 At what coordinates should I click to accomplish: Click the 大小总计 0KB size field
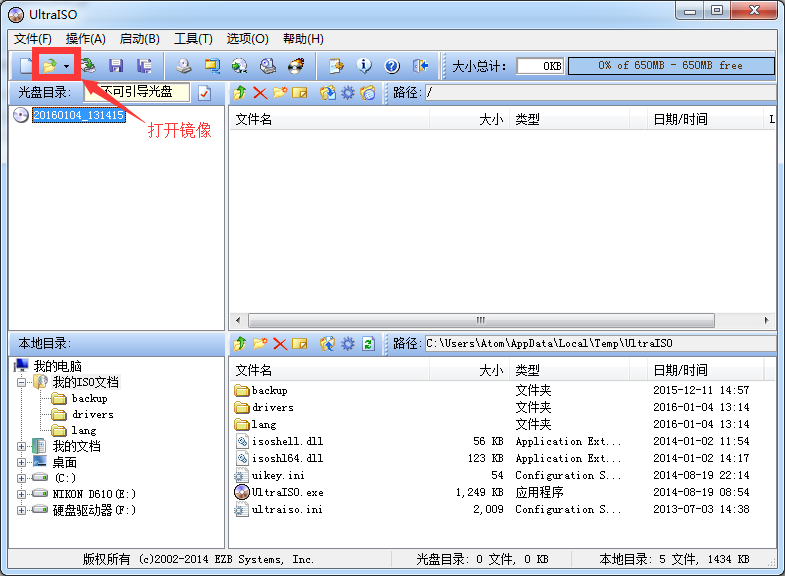click(540, 66)
